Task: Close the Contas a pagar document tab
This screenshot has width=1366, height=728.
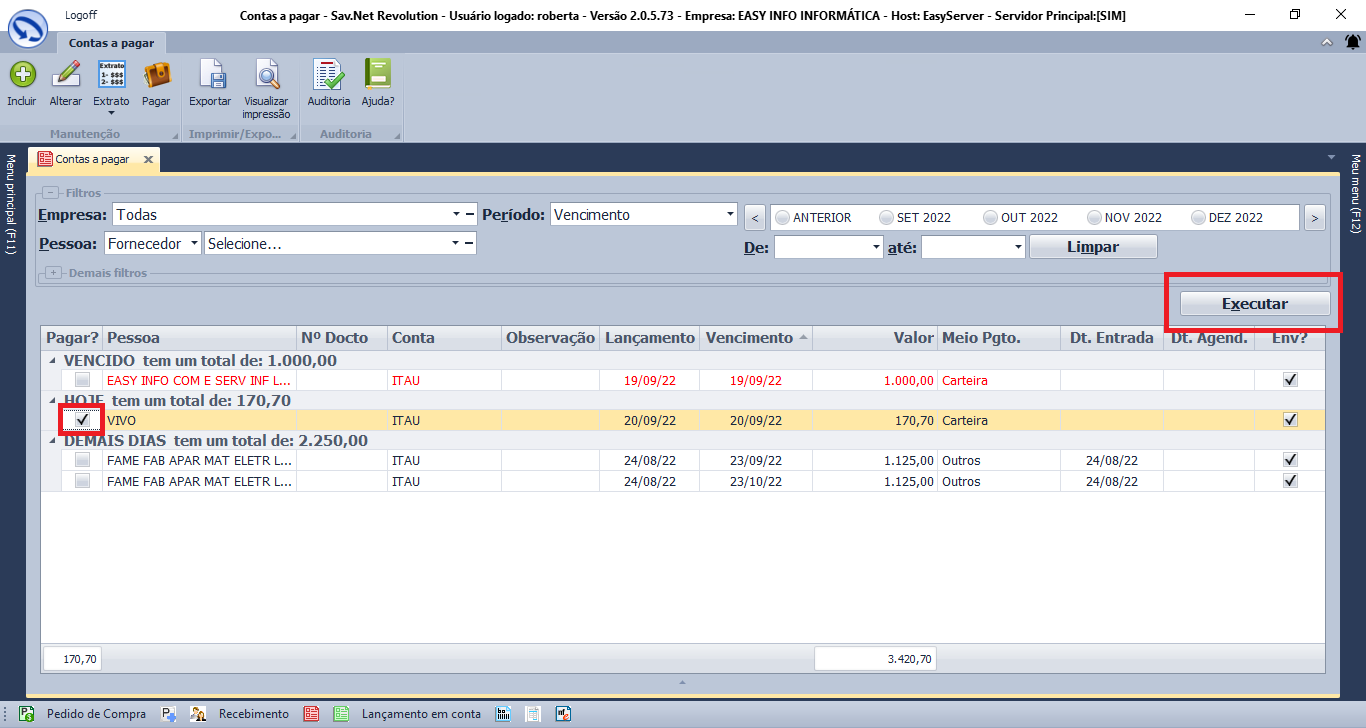Action: (x=148, y=159)
